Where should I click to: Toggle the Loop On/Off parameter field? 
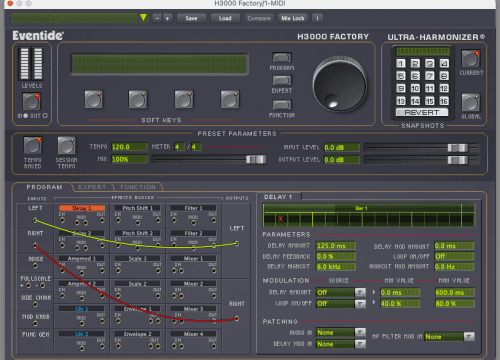coord(454,256)
